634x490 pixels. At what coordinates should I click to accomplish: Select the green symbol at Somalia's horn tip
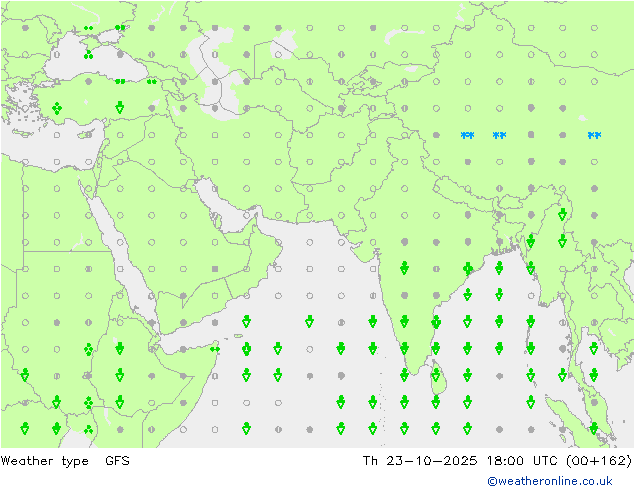coord(215,349)
